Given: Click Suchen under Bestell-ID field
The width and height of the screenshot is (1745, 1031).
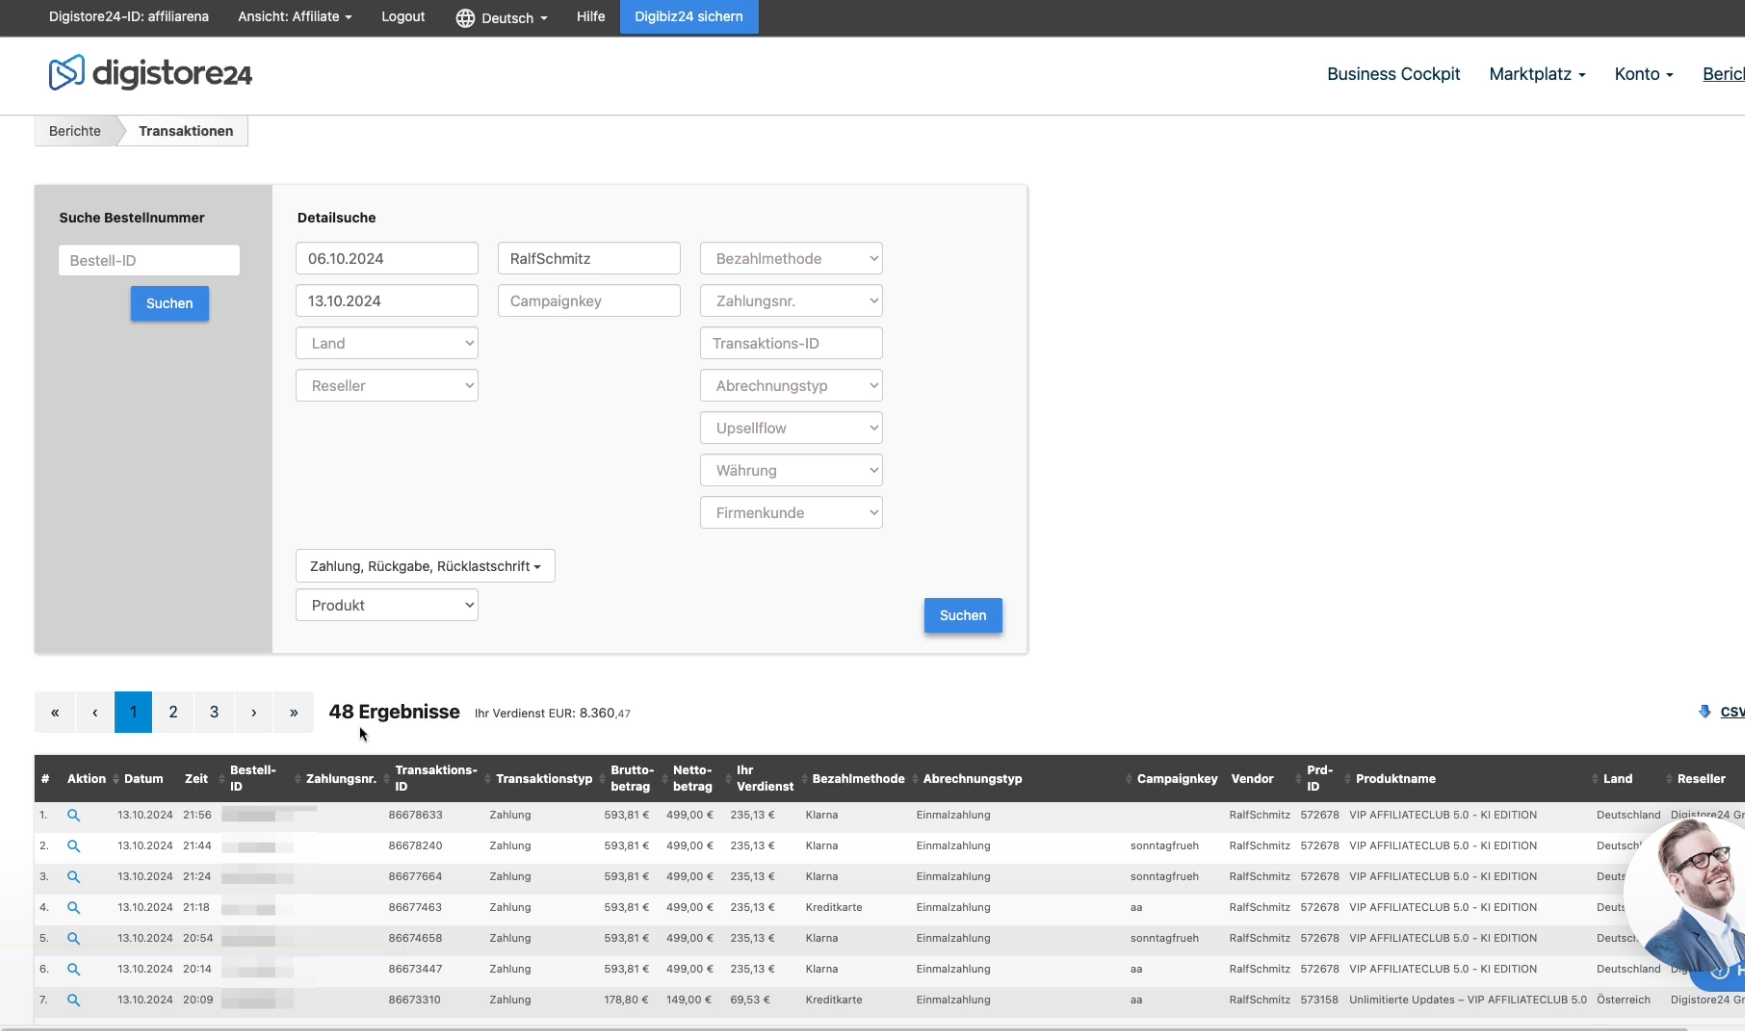Looking at the screenshot, I should (x=170, y=303).
